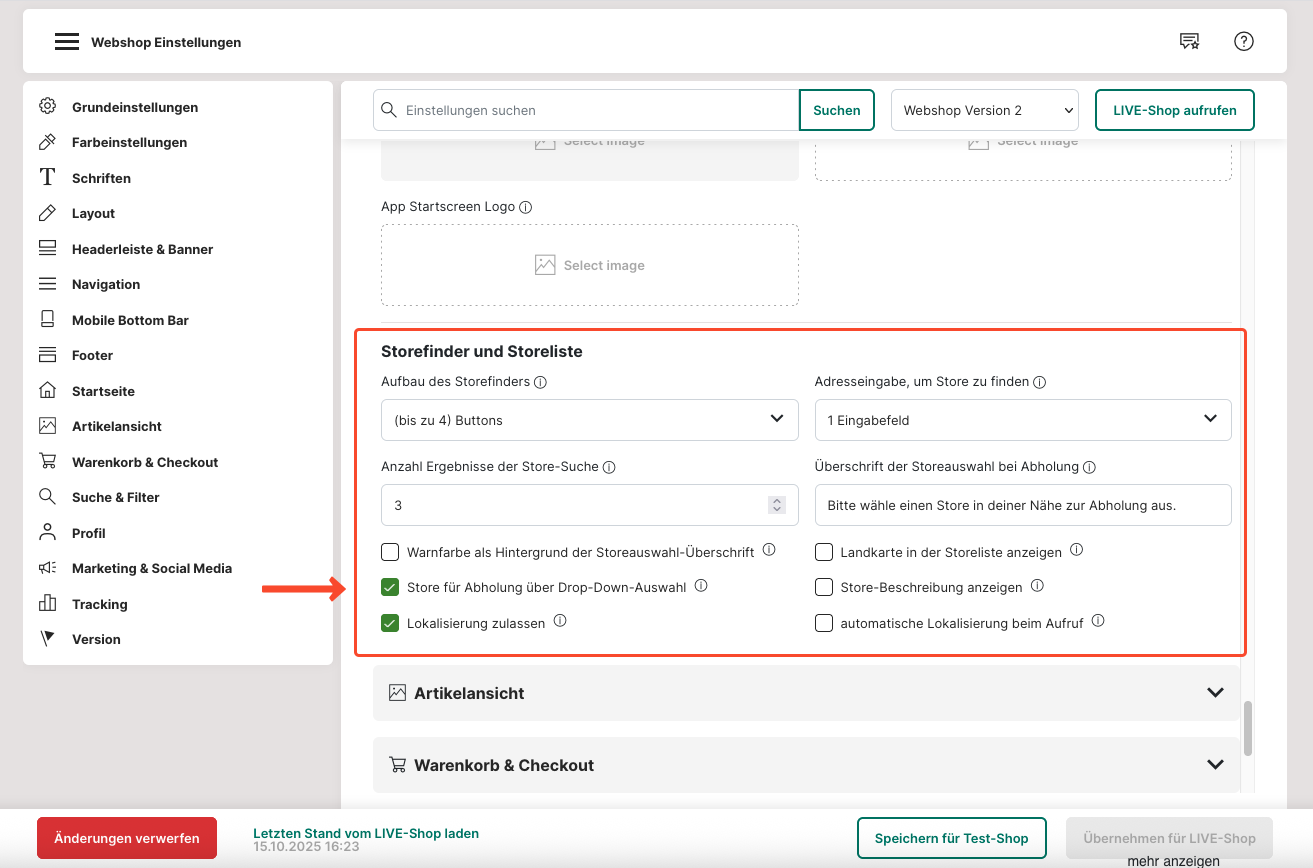Click info icon next to Store-Beschreibung anzeigen
The image size is (1313, 868).
tap(1037, 586)
